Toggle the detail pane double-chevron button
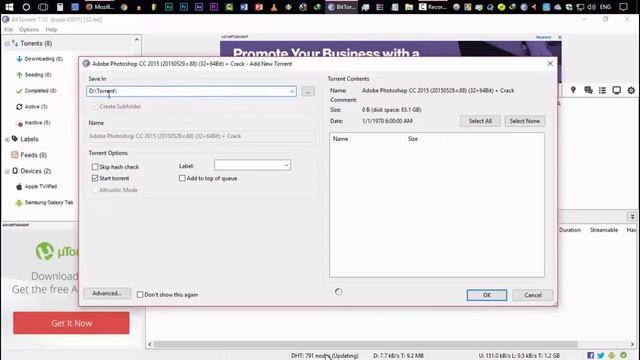Image resolution: width=640 pixels, height=360 pixels. click(x=632, y=217)
